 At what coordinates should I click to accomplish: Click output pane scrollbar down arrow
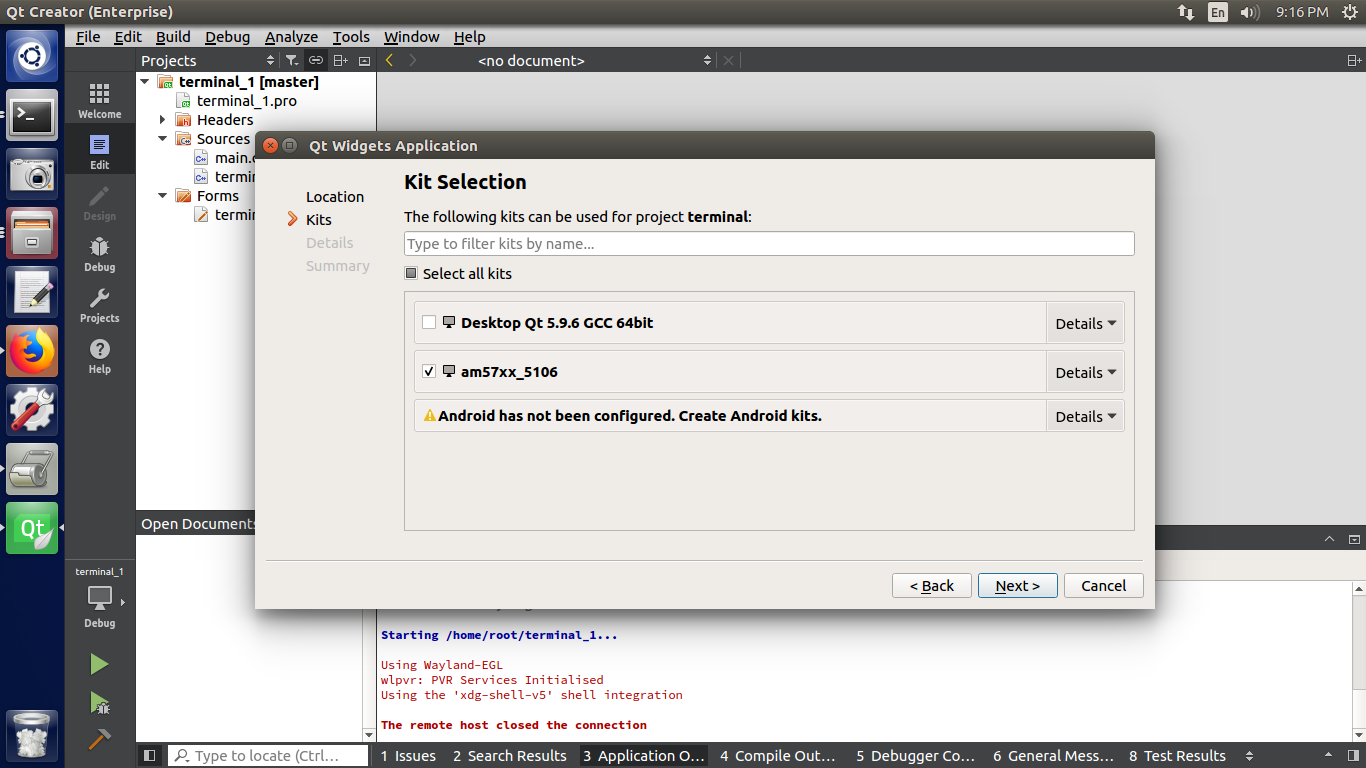click(1358, 734)
